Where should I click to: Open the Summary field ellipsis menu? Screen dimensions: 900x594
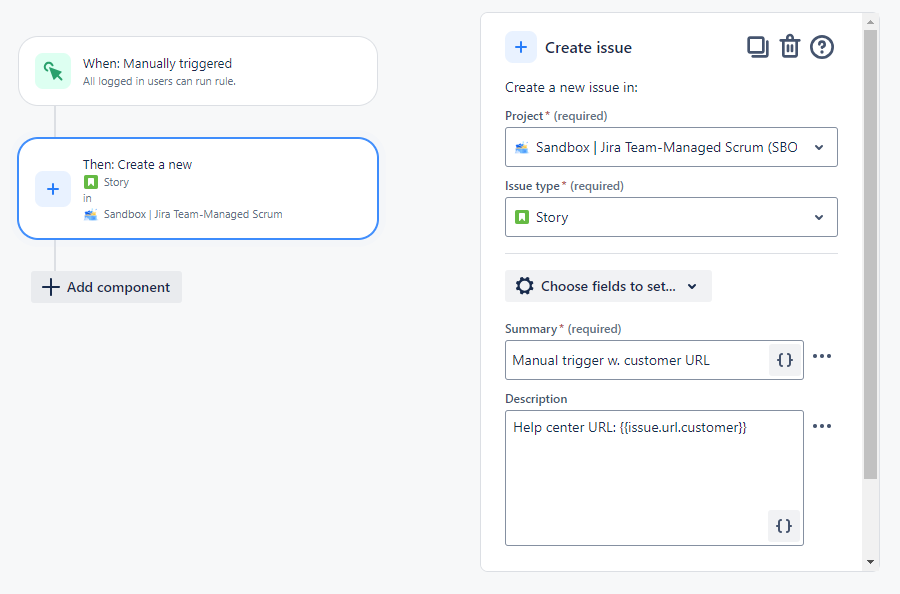point(822,356)
